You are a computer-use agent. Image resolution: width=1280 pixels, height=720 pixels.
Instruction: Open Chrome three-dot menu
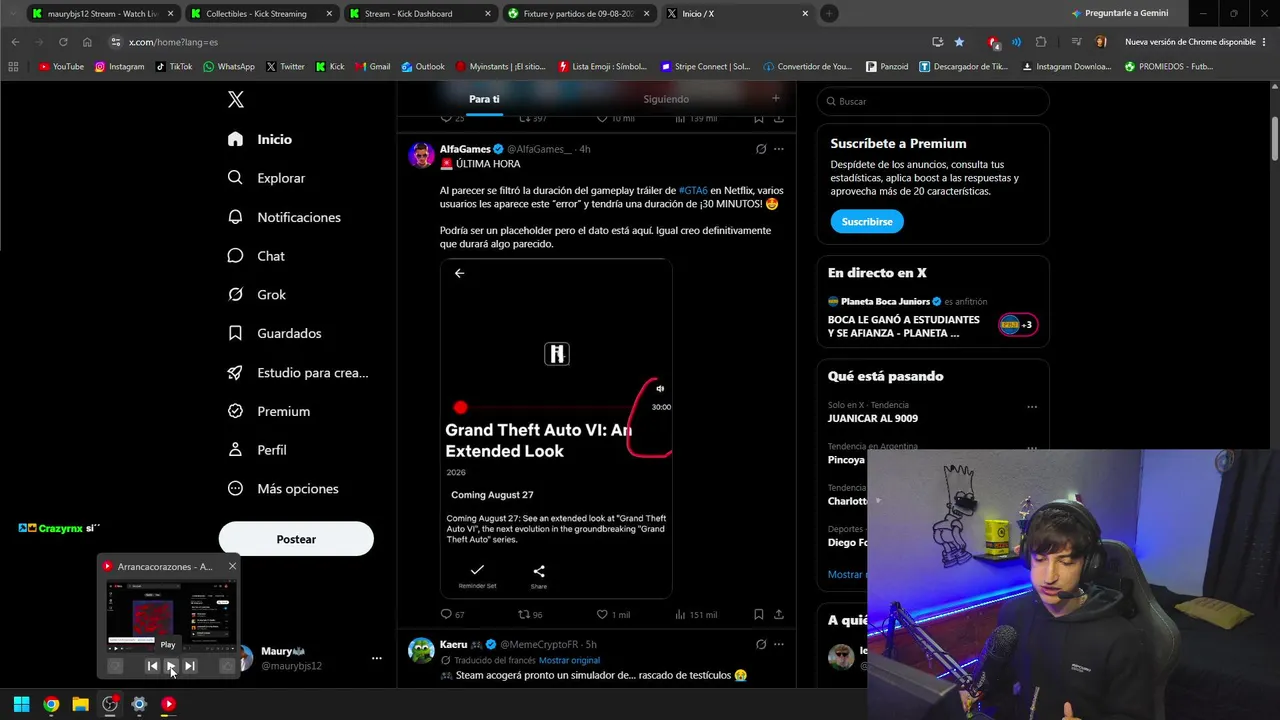click(1265, 42)
